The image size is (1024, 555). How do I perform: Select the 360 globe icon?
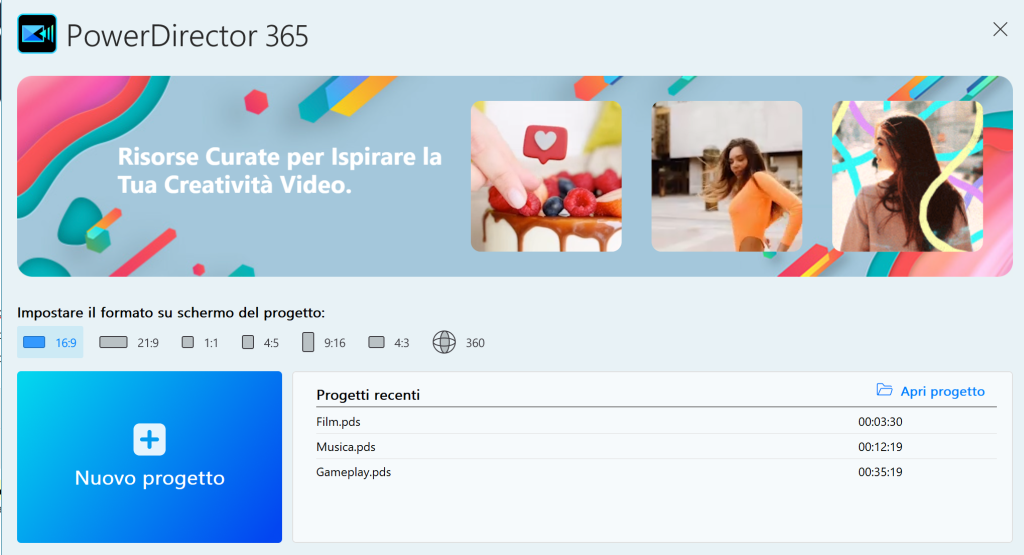444,343
